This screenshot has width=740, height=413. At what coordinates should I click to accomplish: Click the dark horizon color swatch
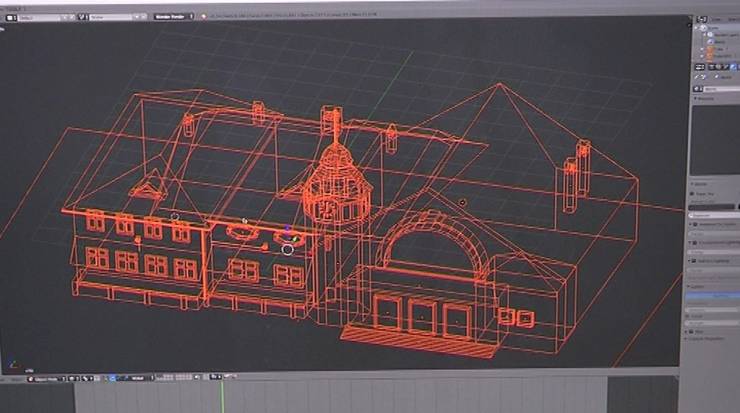pyautogui.click(x=712, y=207)
